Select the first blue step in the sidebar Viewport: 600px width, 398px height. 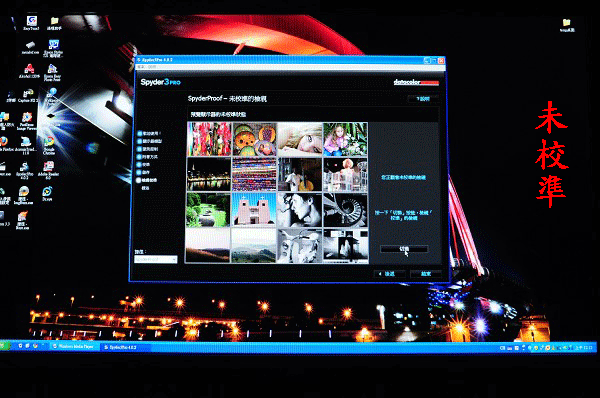149,134
